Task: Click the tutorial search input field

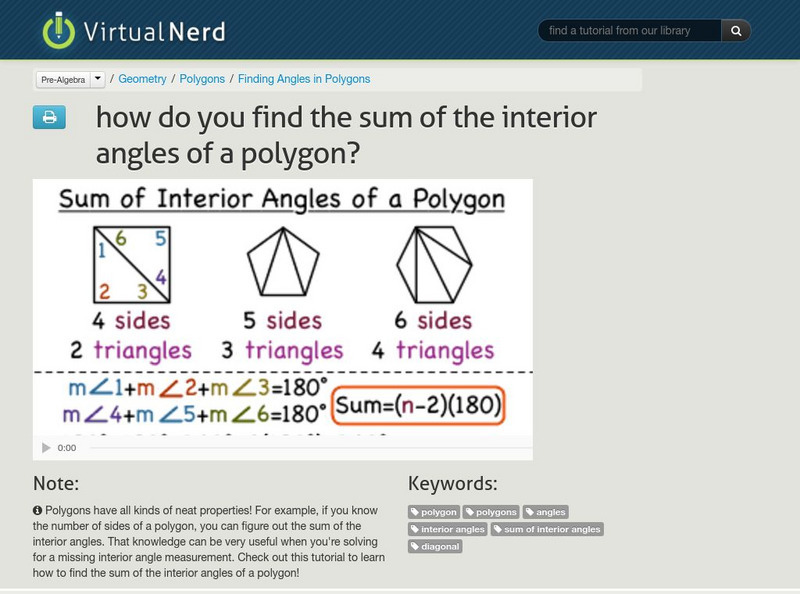Action: [x=630, y=30]
